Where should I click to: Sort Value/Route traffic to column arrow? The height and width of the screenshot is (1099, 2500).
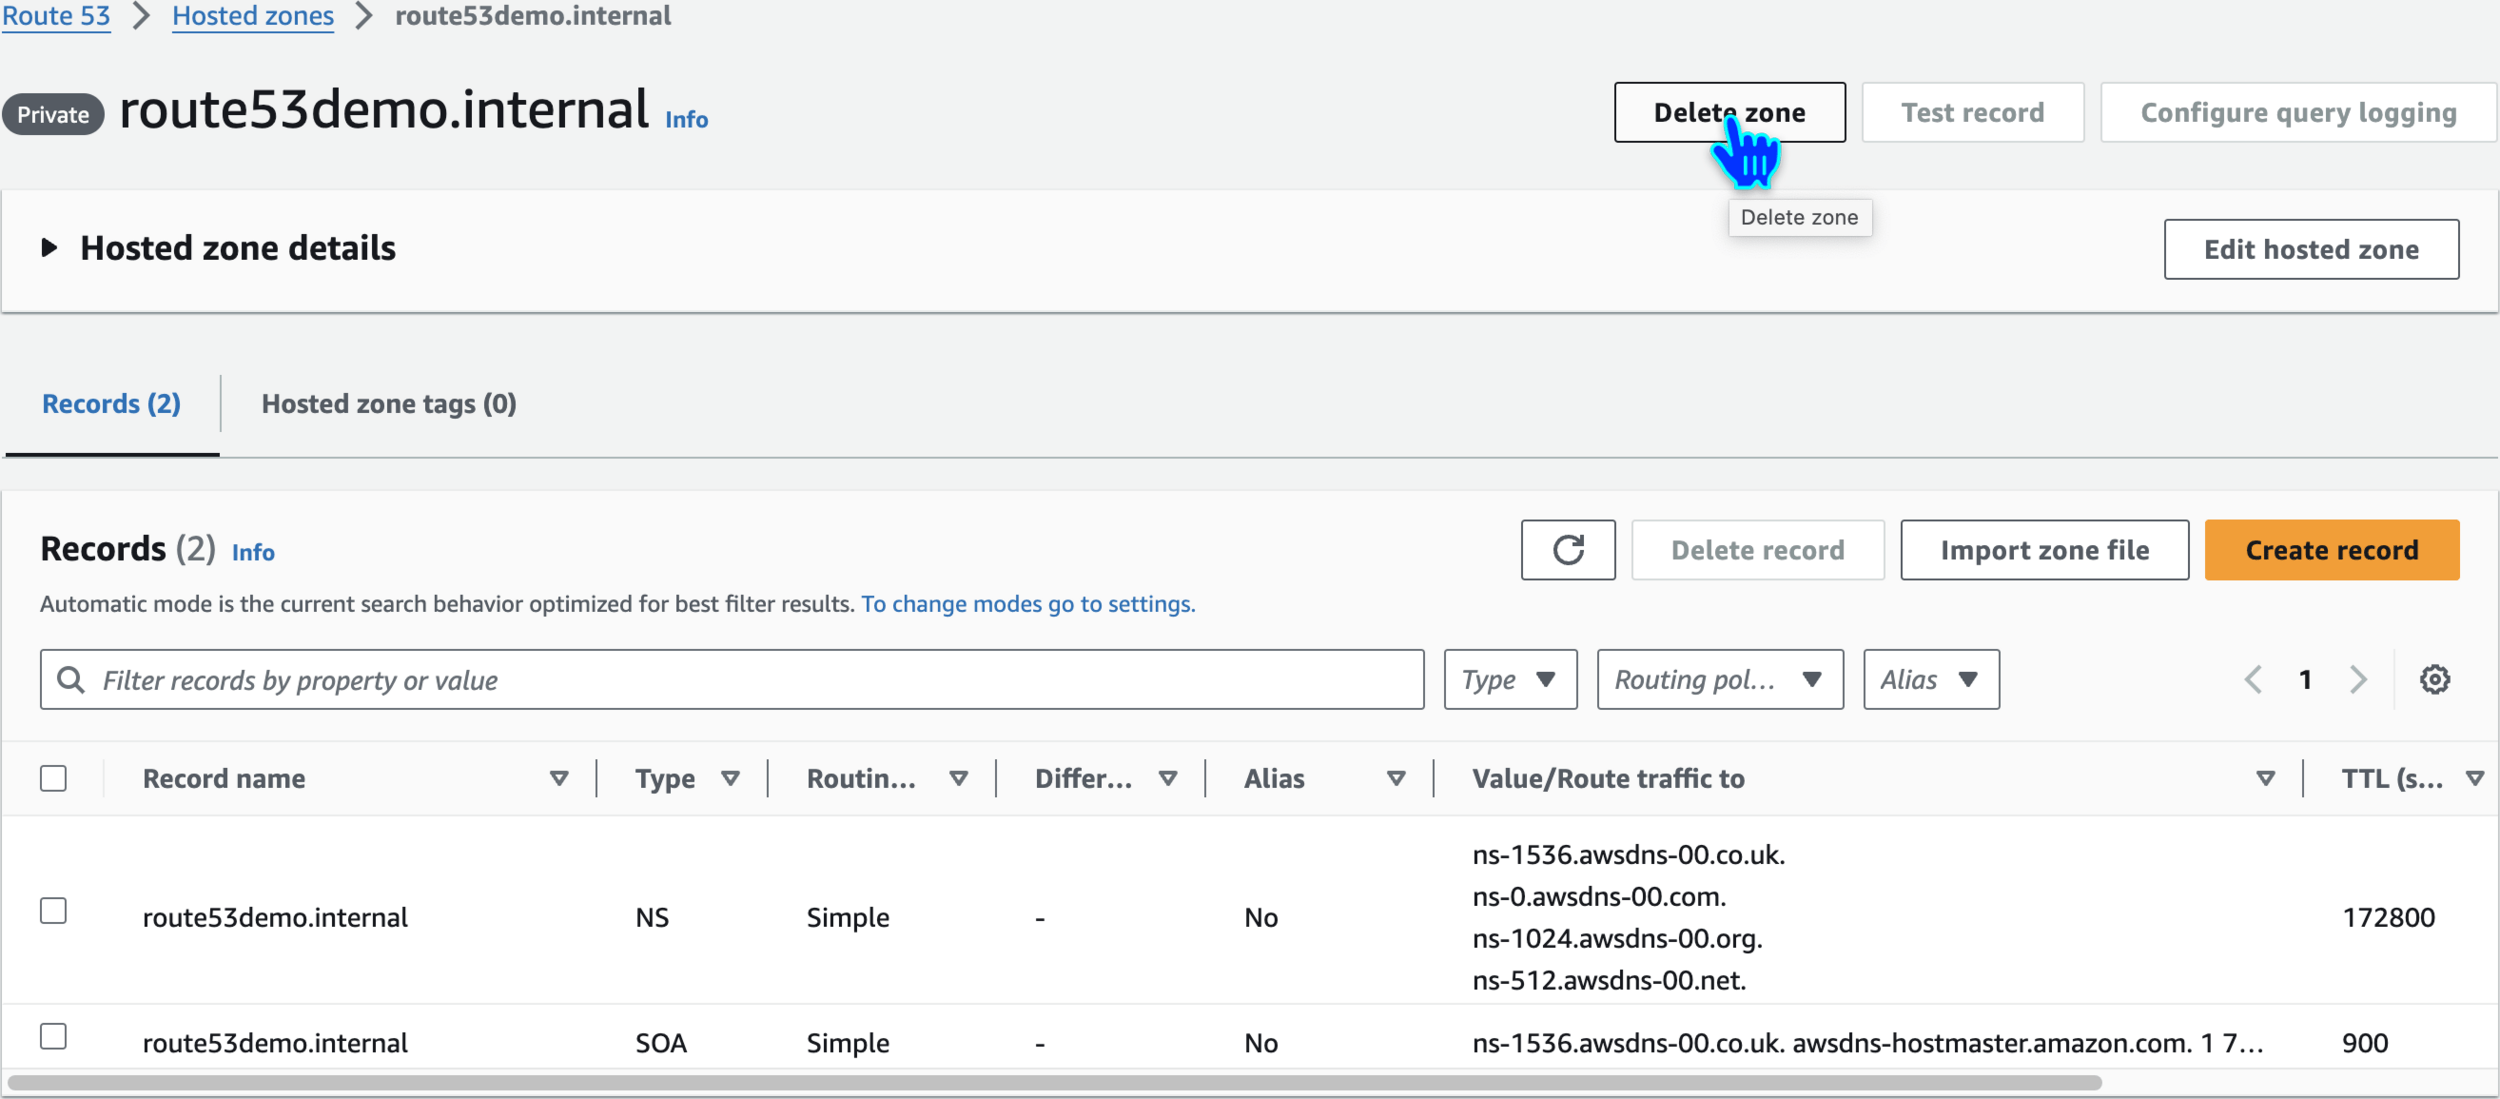2265,779
